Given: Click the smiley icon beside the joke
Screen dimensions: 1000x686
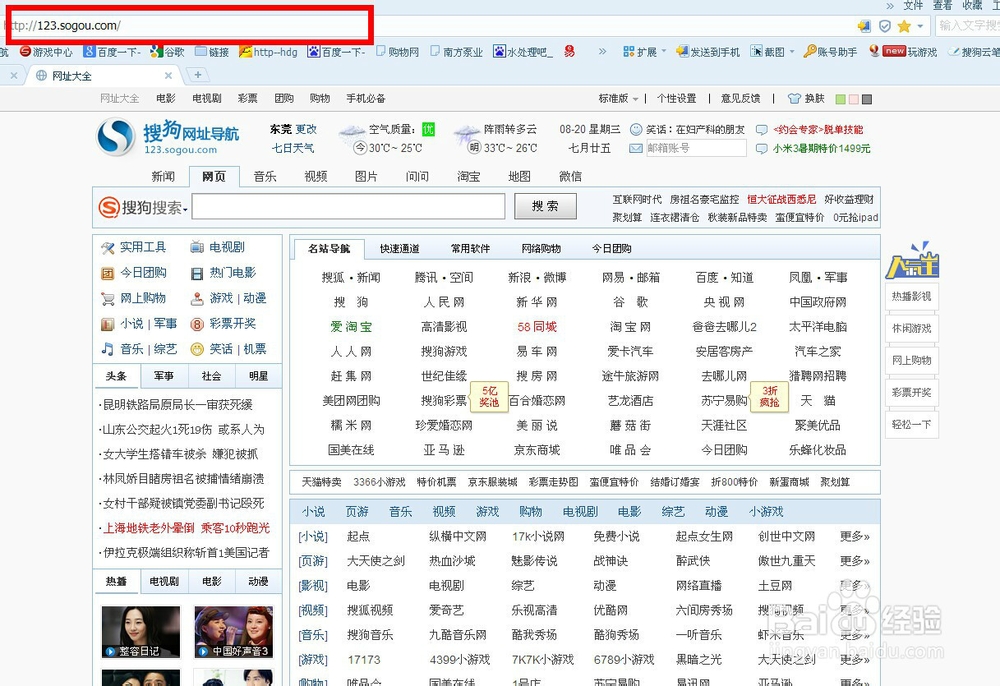Looking at the screenshot, I should click(636, 129).
